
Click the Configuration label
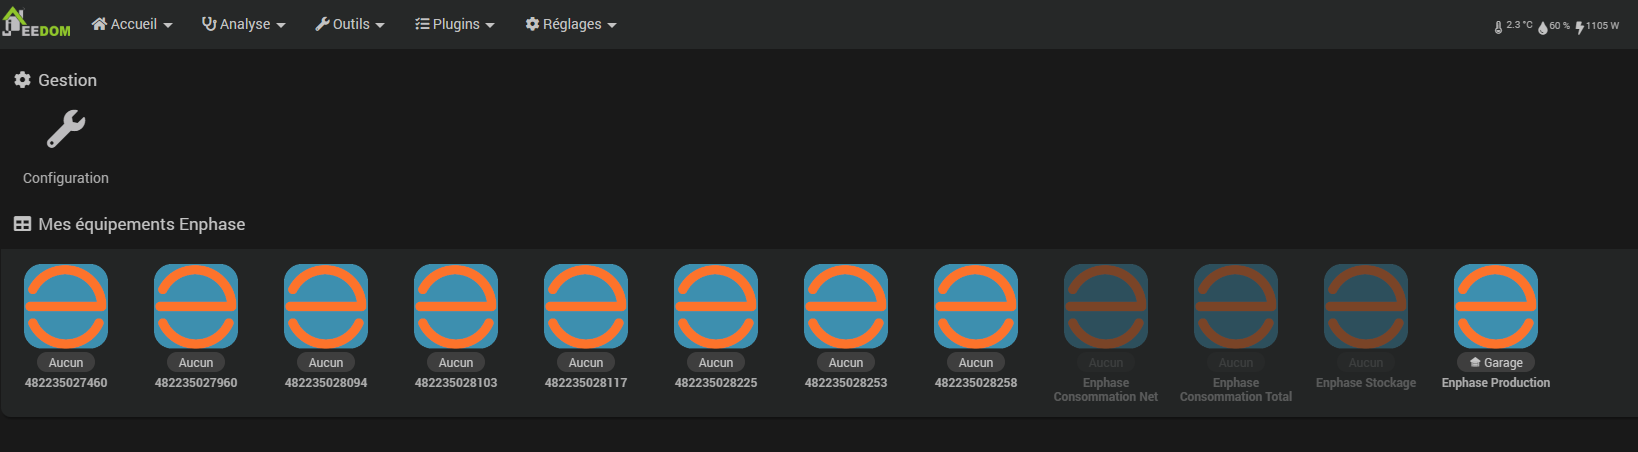(x=66, y=178)
